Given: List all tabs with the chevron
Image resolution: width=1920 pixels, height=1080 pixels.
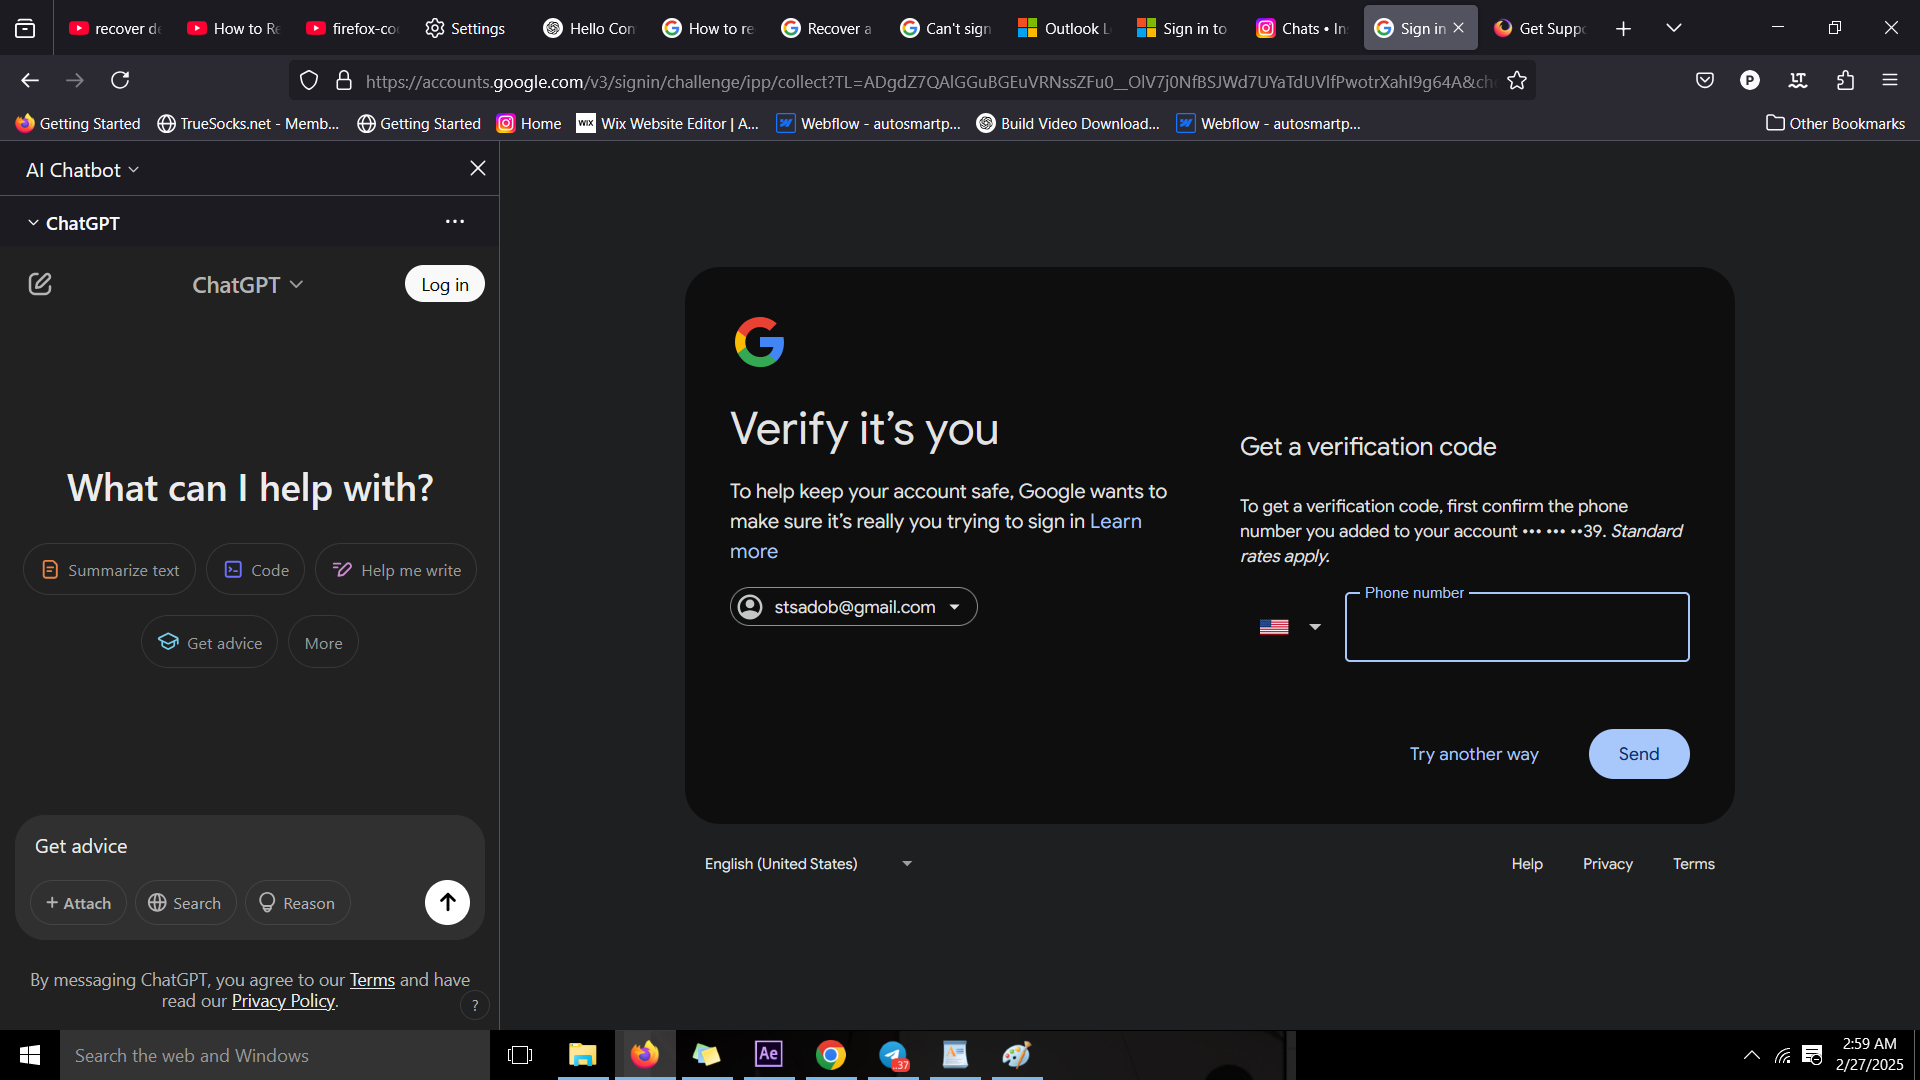Looking at the screenshot, I should click(1673, 28).
